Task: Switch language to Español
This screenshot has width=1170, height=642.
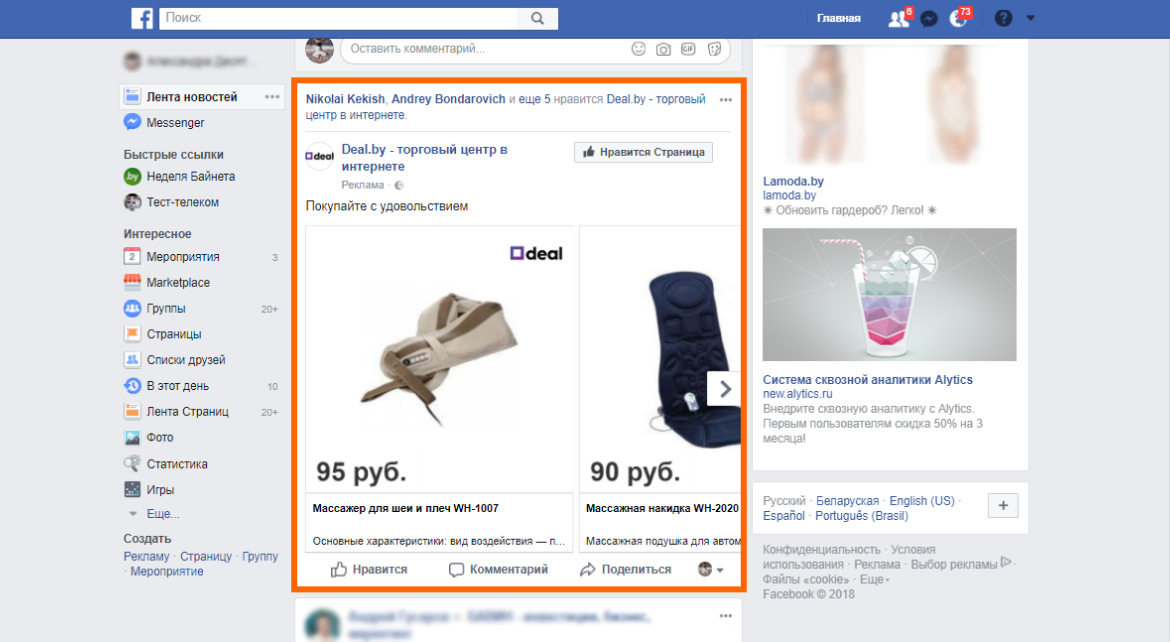Action: pos(783,516)
